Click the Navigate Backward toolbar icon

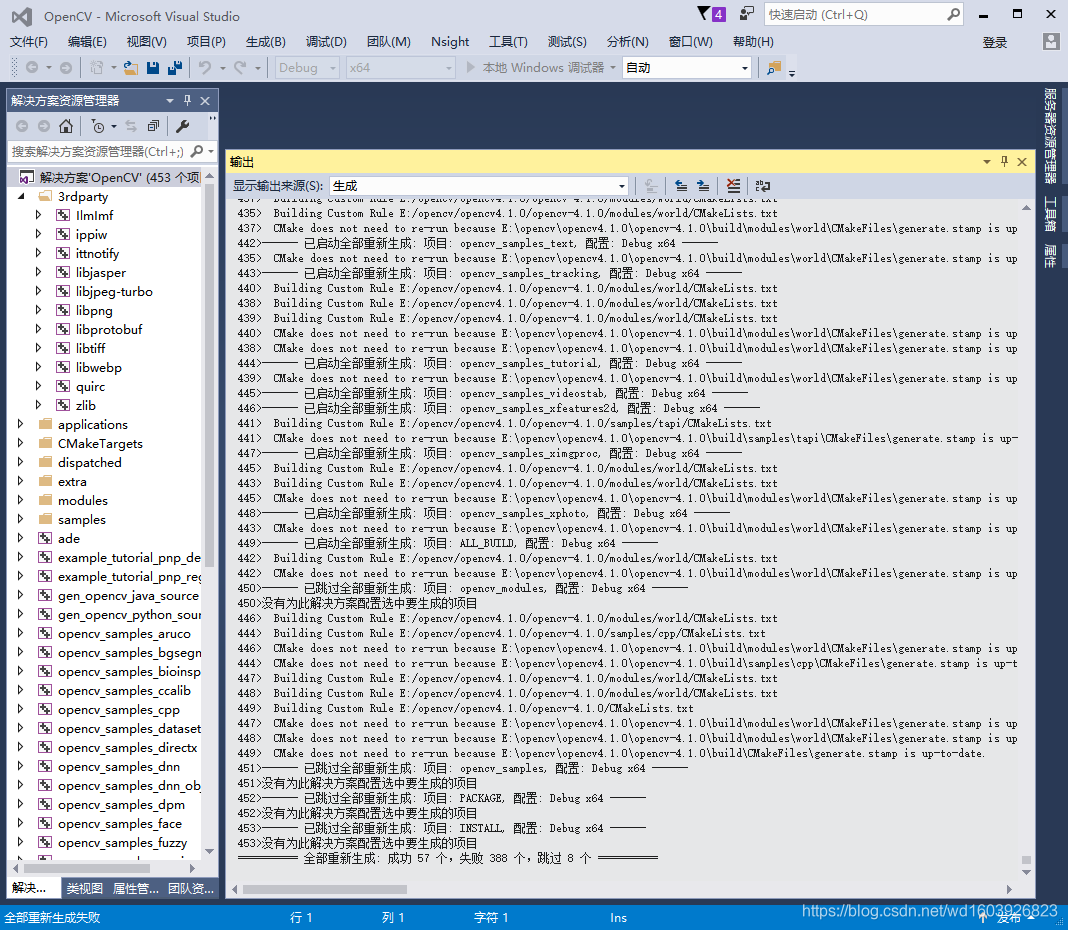(31, 67)
